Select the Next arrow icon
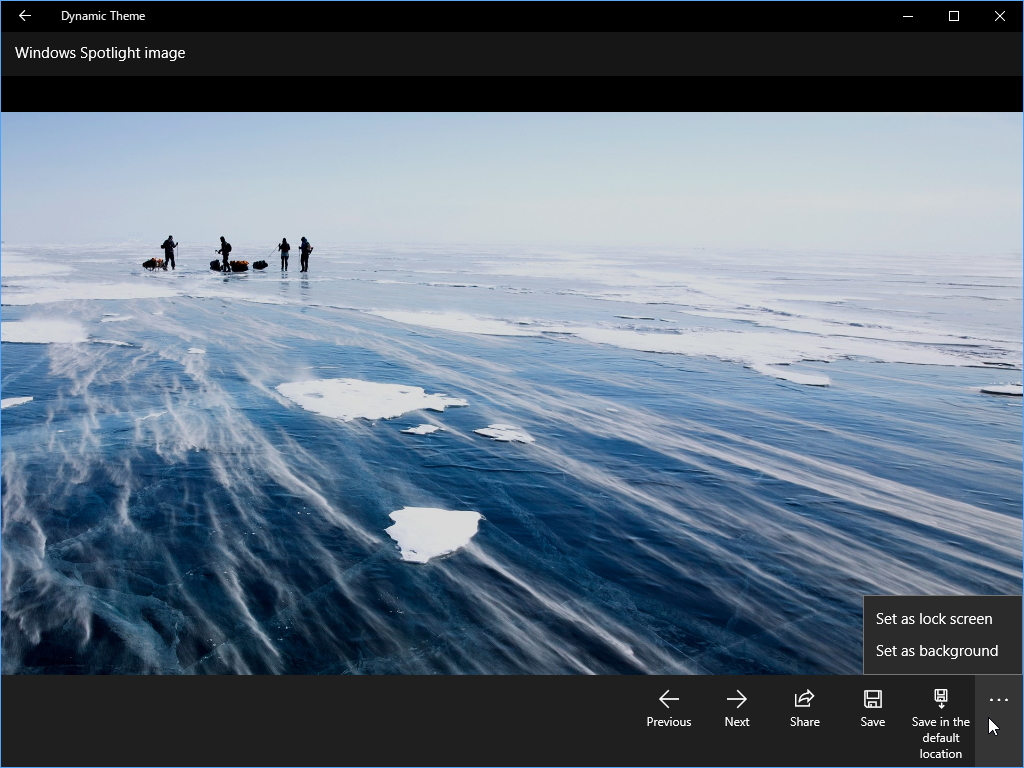The width and height of the screenshot is (1024, 768). pos(736,698)
